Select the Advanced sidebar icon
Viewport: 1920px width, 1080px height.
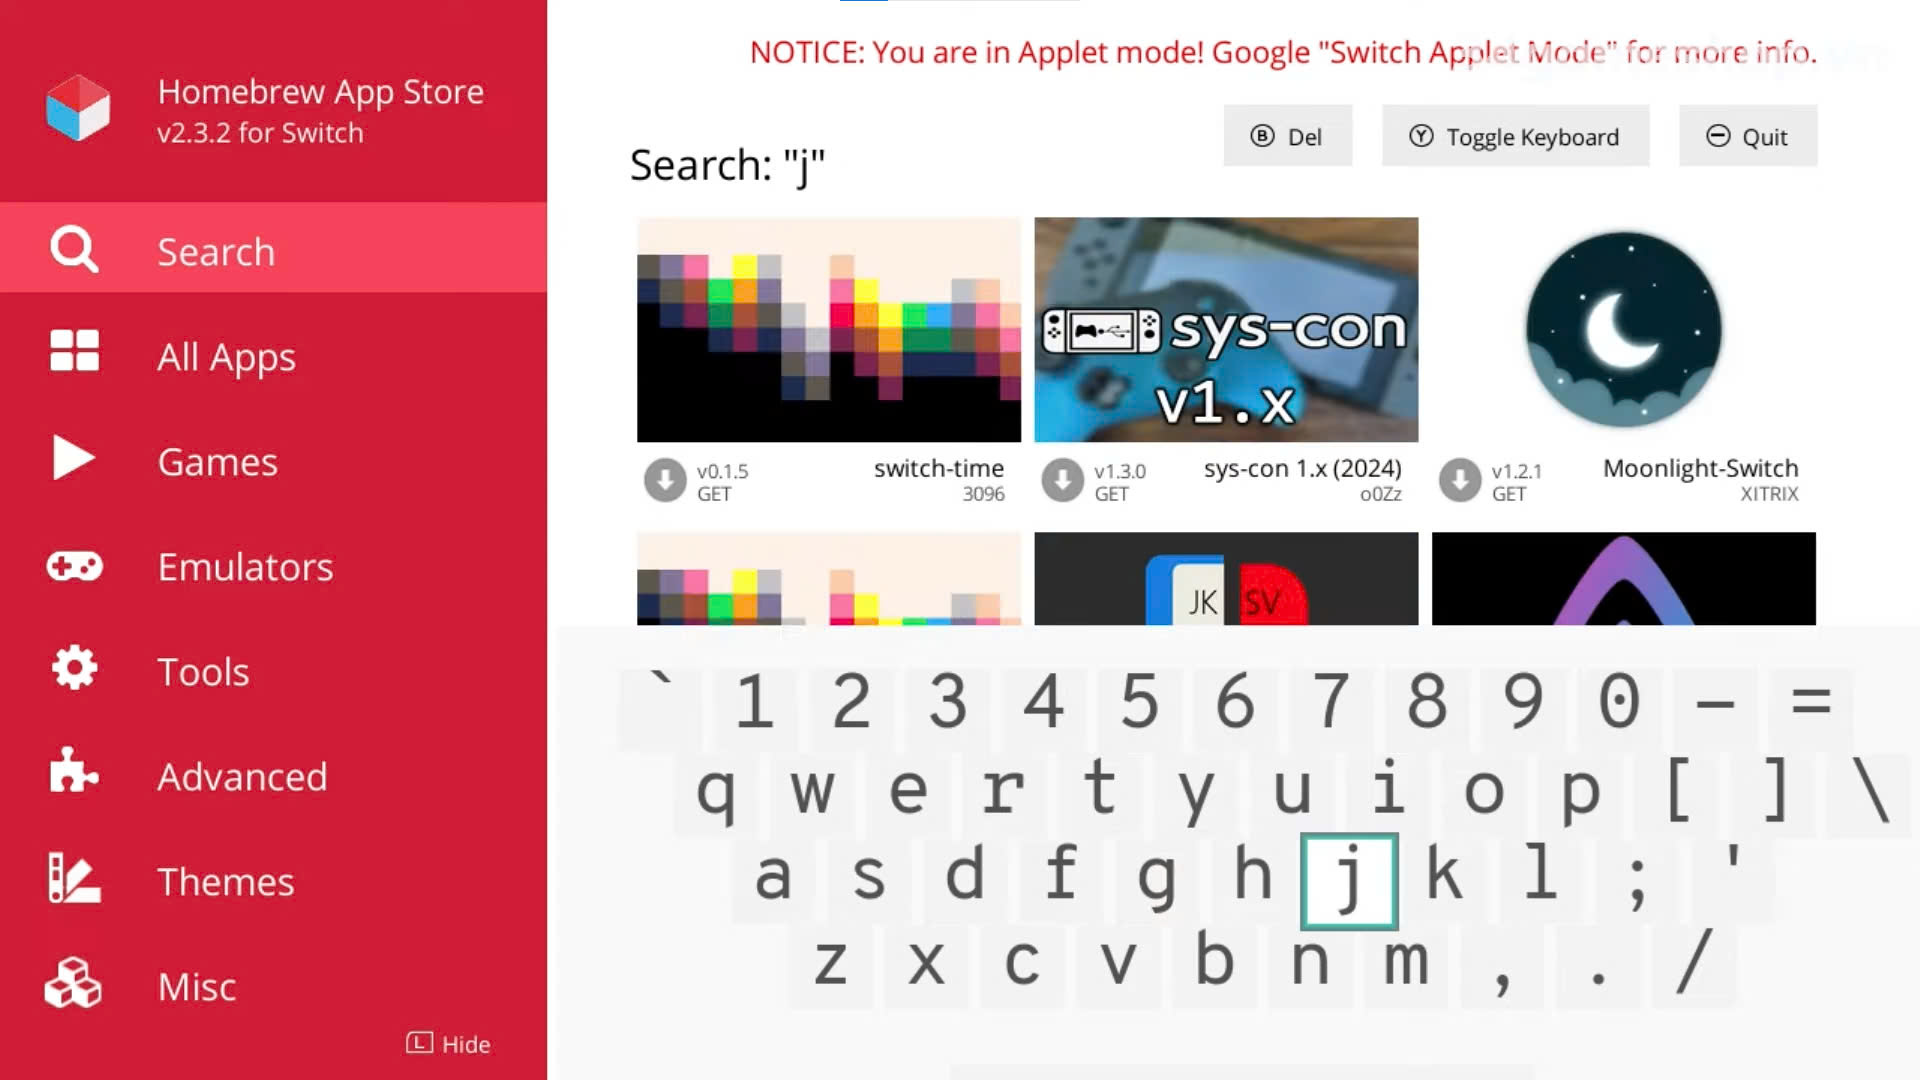pyautogui.click(x=74, y=775)
